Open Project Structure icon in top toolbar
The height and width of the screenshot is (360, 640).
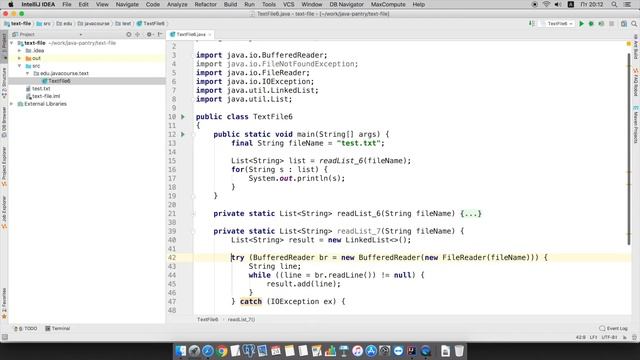pyautogui.click(x=624, y=24)
